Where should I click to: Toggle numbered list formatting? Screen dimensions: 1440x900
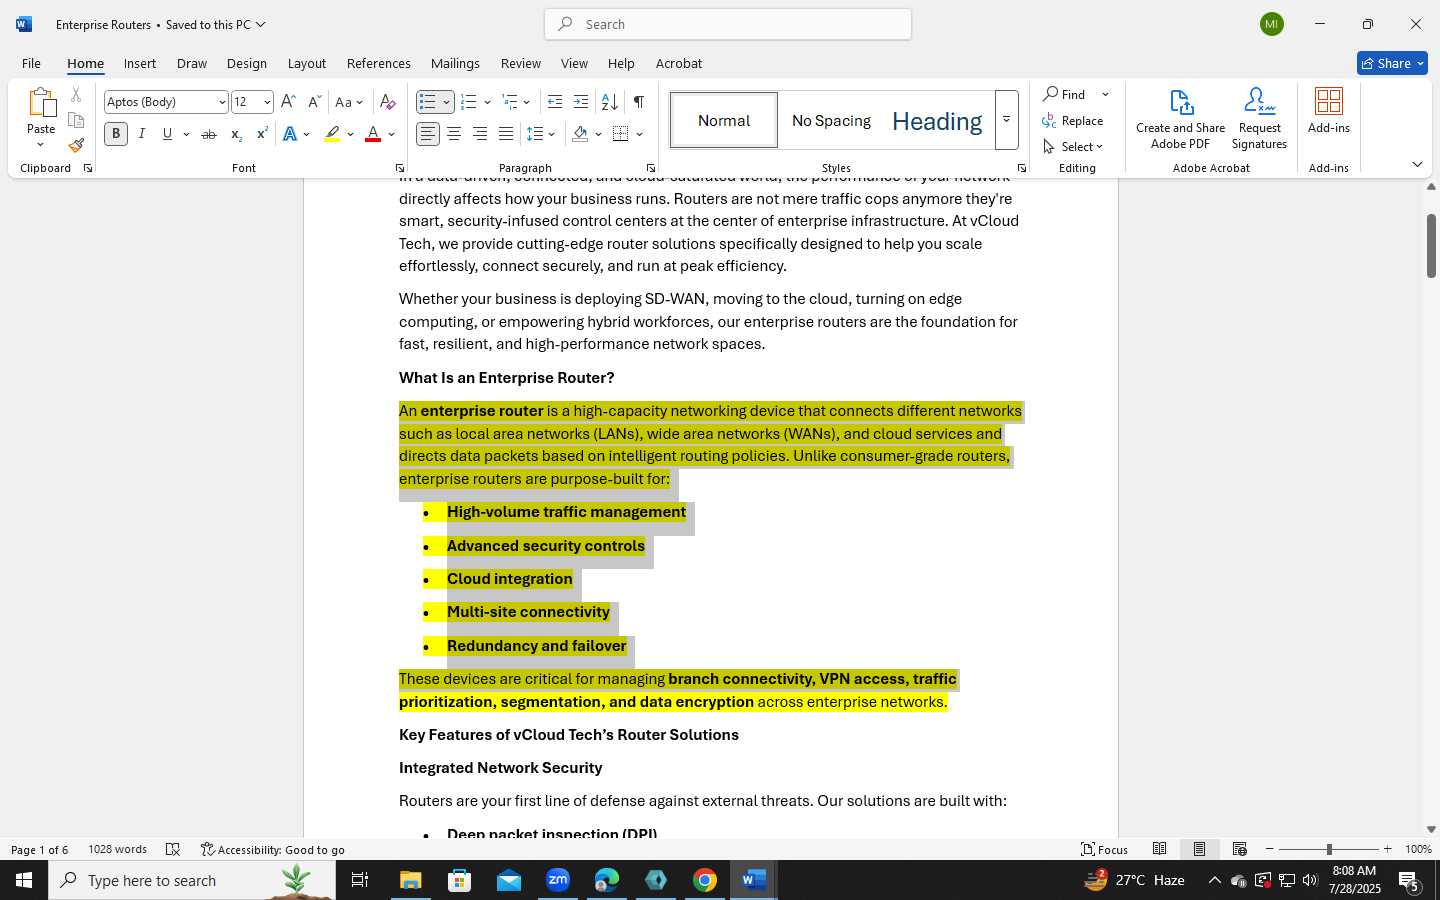(468, 102)
